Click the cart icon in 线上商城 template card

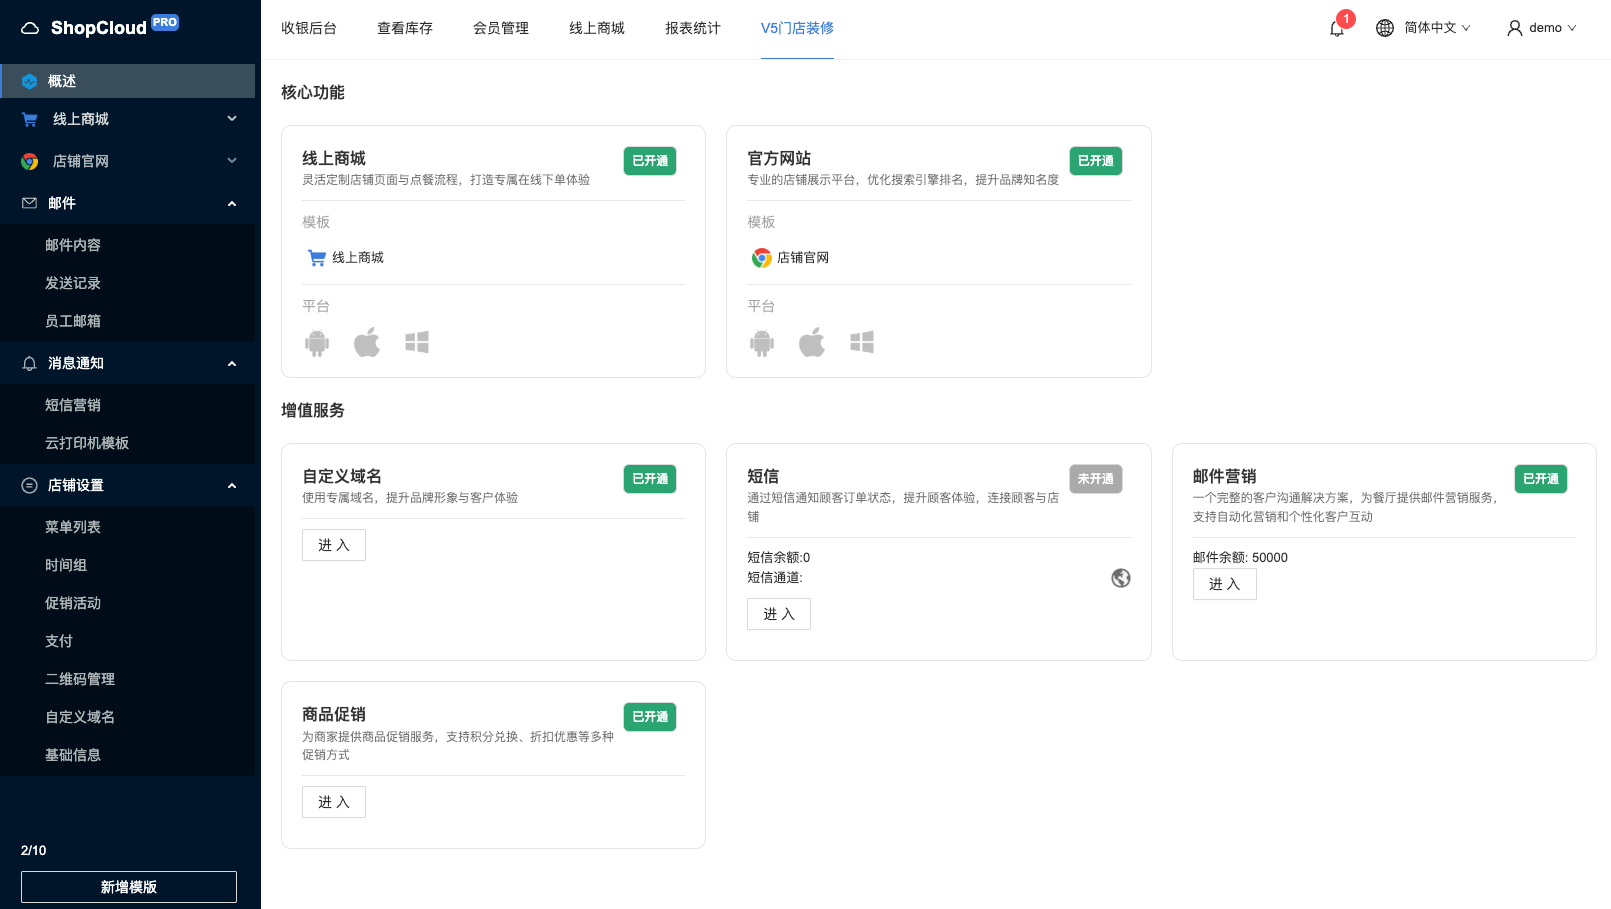click(x=317, y=258)
